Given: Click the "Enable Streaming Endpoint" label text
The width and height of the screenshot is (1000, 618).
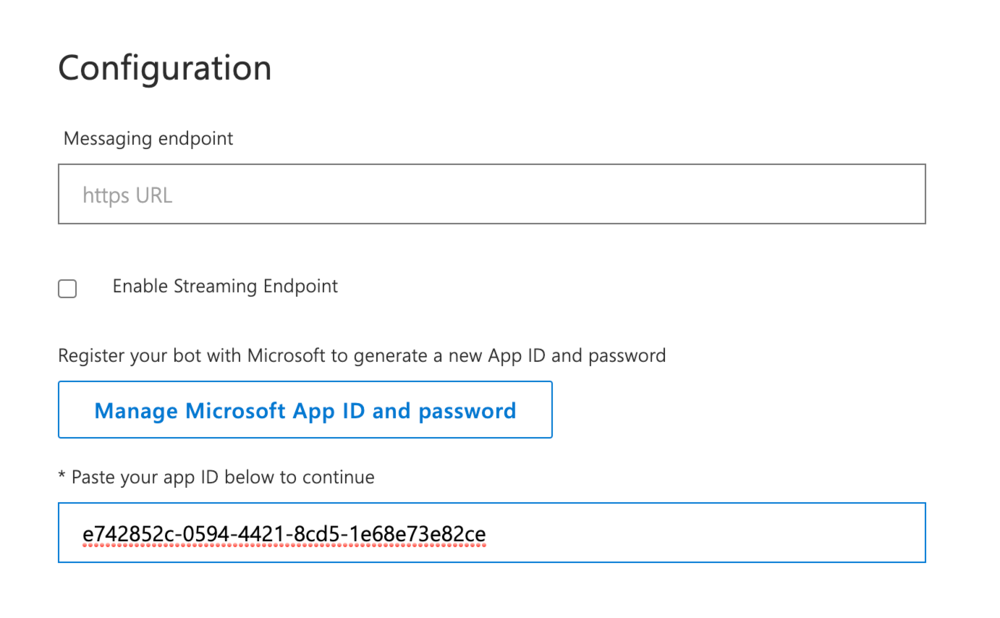Looking at the screenshot, I should coord(225,287).
